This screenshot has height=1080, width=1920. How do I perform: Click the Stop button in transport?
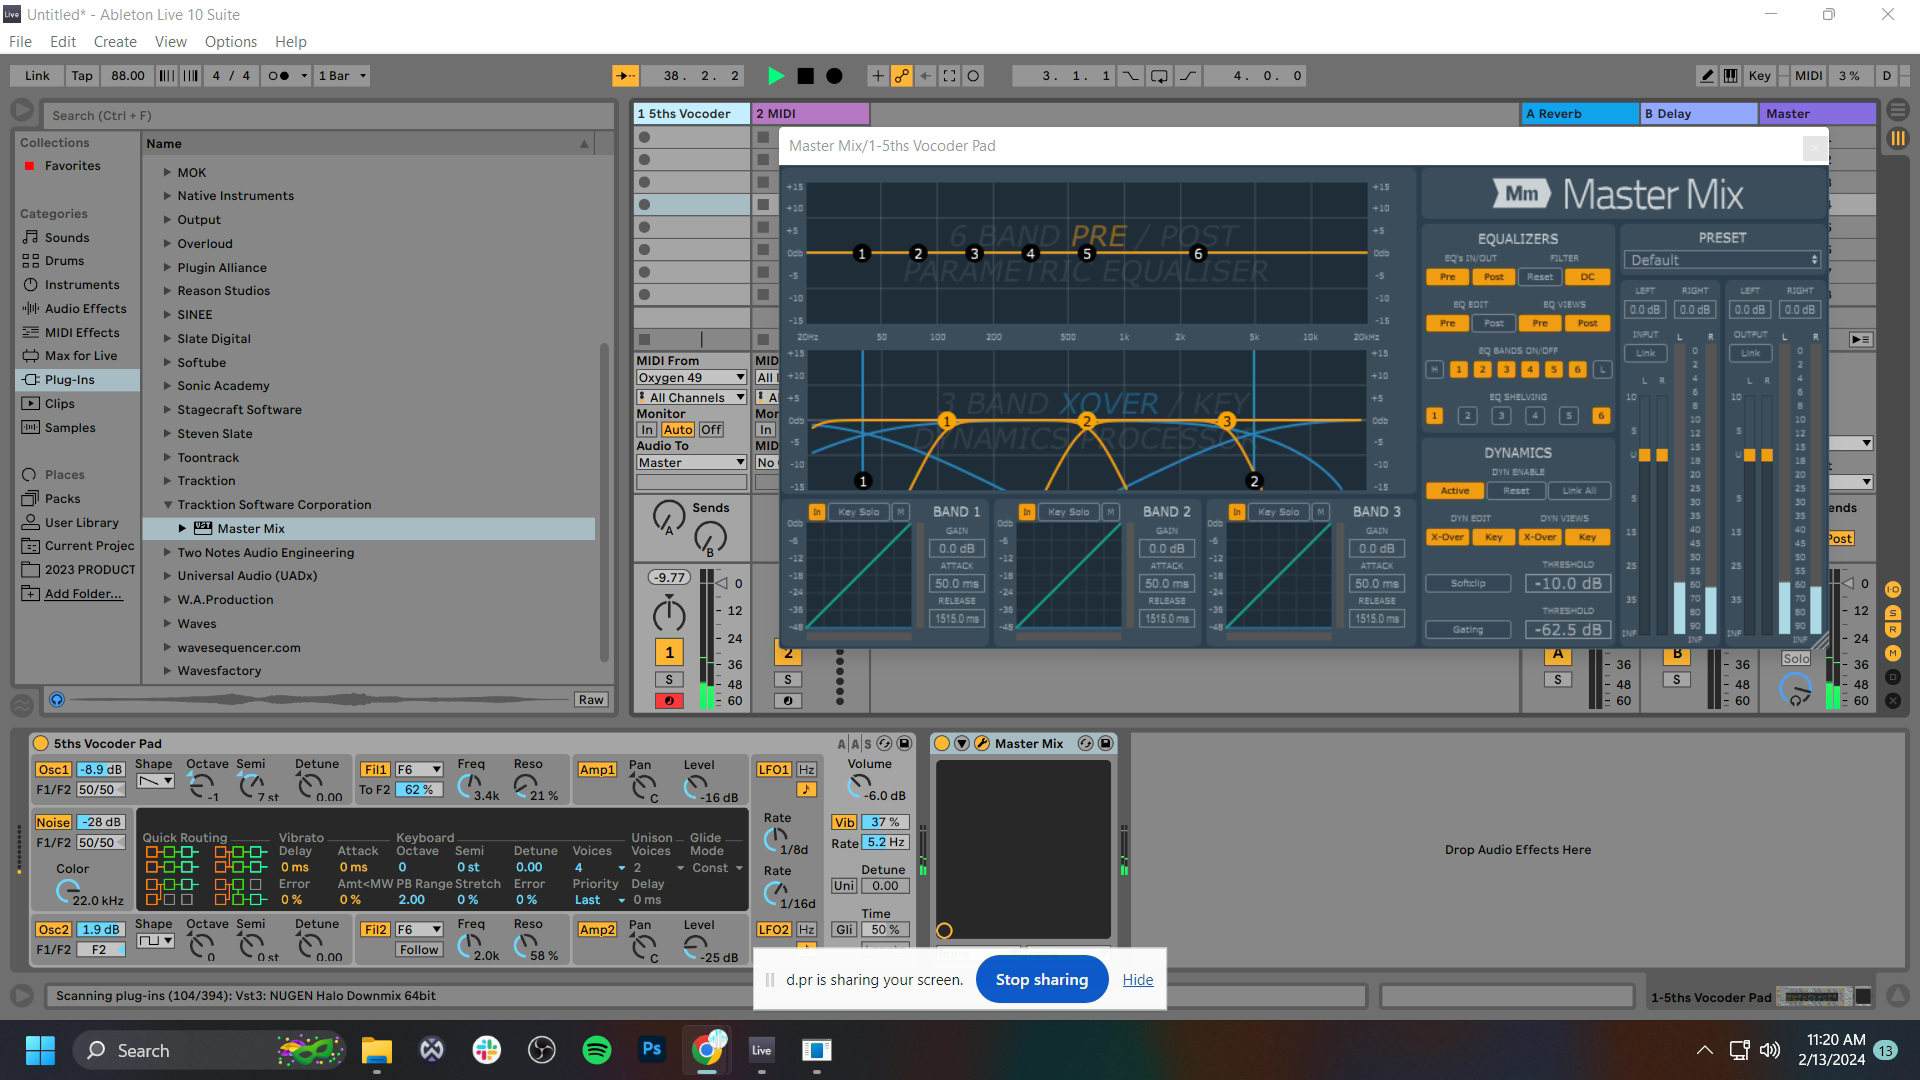[805, 76]
